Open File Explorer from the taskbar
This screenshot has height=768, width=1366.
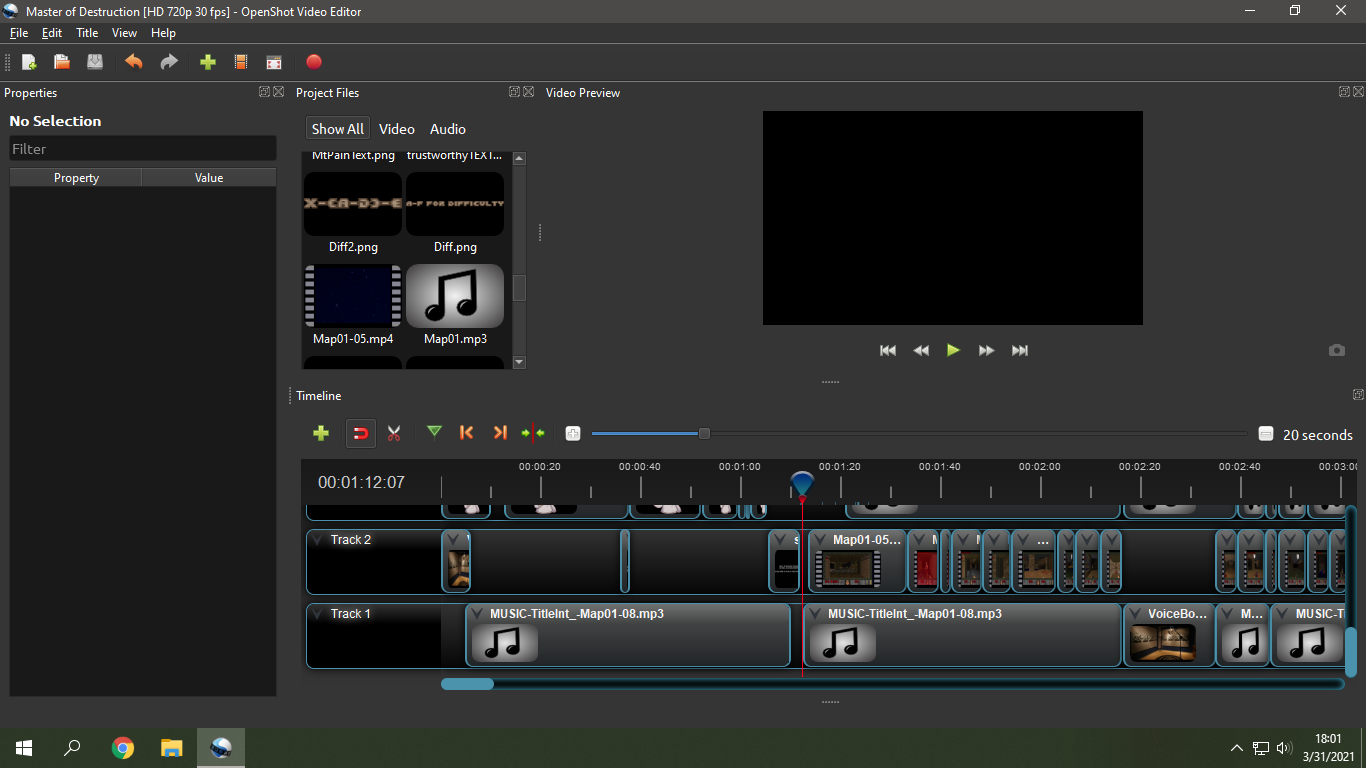coord(172,748)
